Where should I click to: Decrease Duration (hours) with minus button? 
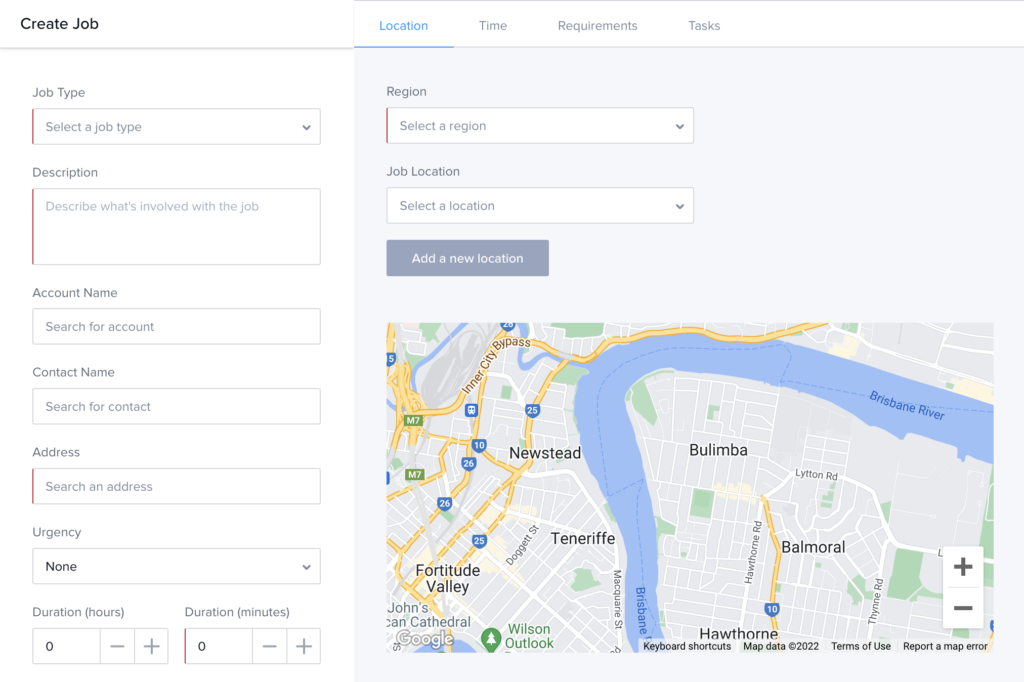(117, 647)
